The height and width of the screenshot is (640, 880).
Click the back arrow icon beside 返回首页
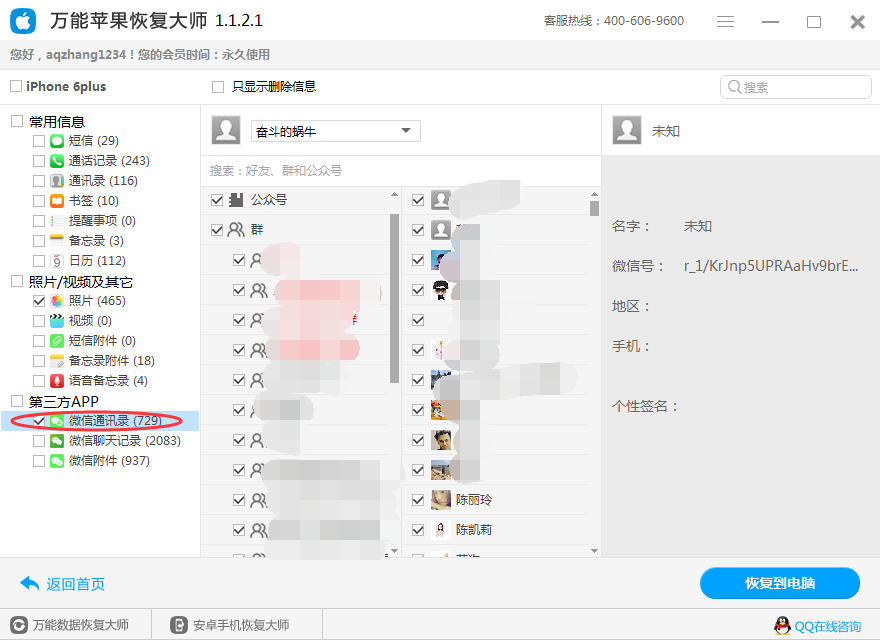29,584
